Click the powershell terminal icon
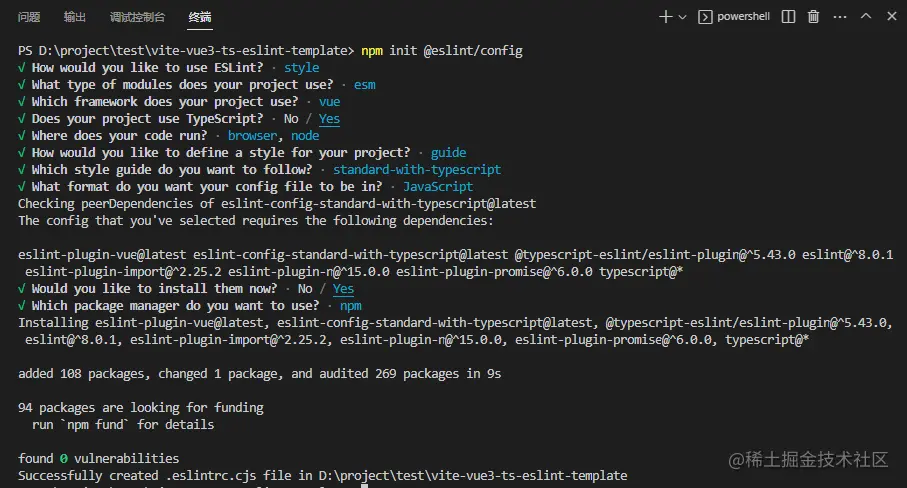 (705, 17)
